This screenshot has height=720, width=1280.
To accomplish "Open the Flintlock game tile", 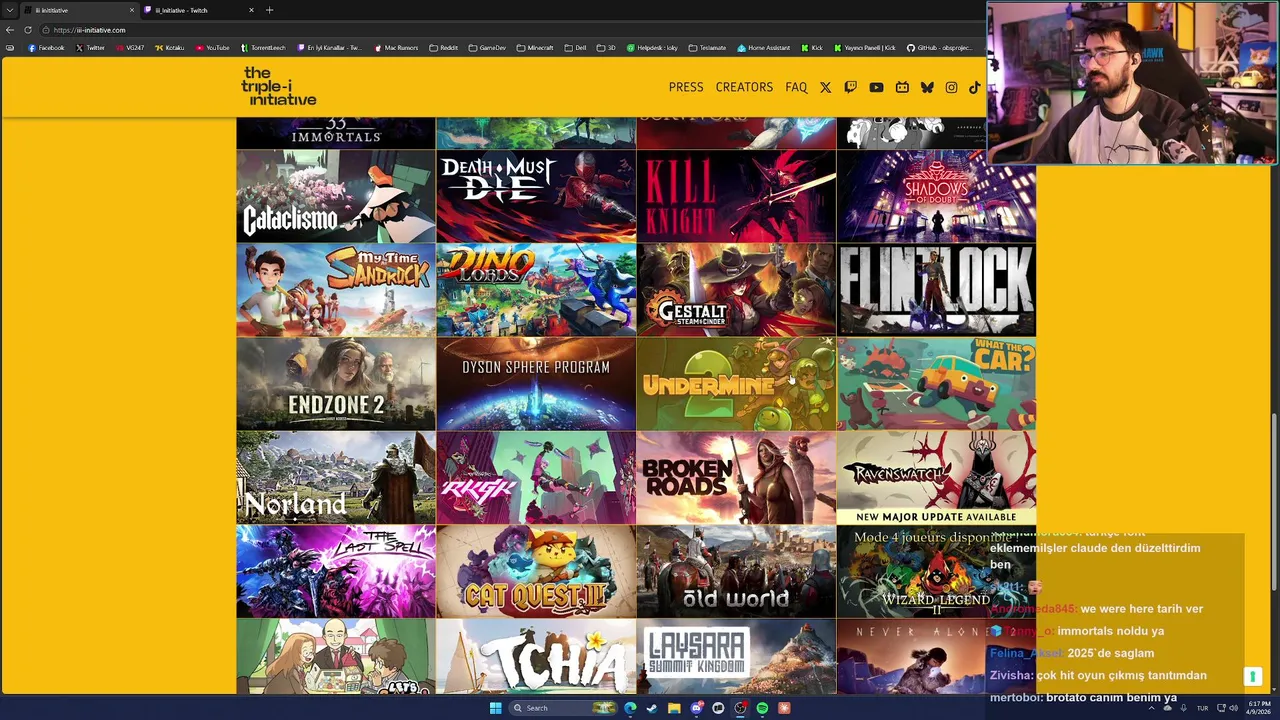I will 936,290.
